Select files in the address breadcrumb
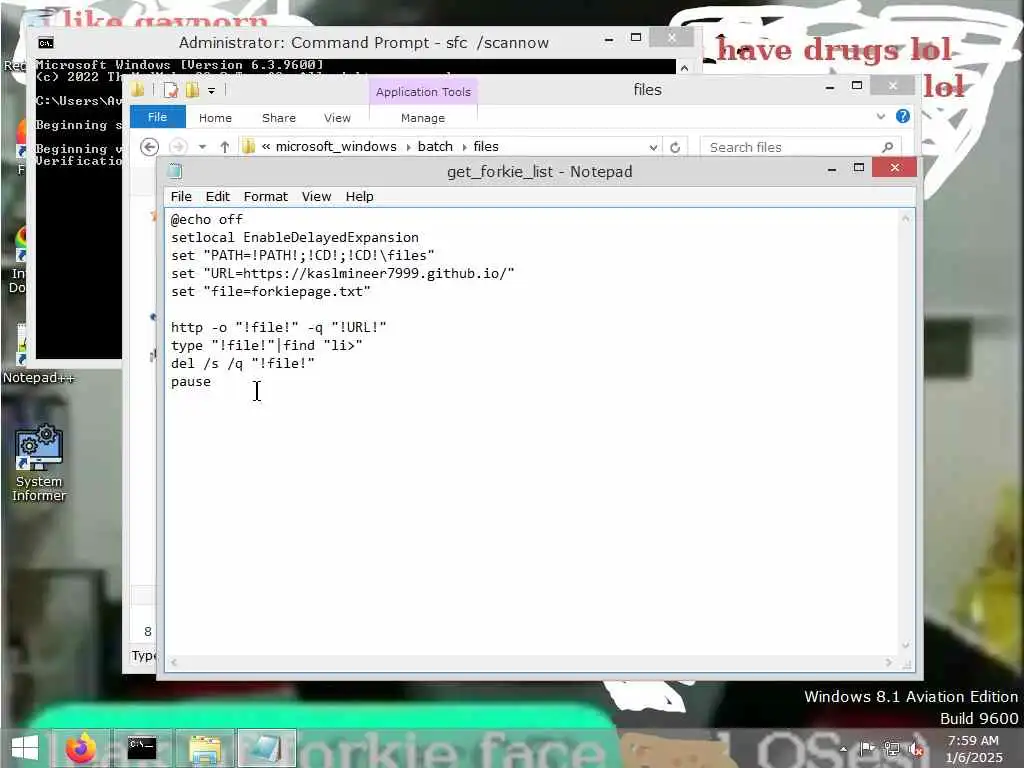 click(x=486, y=146)
